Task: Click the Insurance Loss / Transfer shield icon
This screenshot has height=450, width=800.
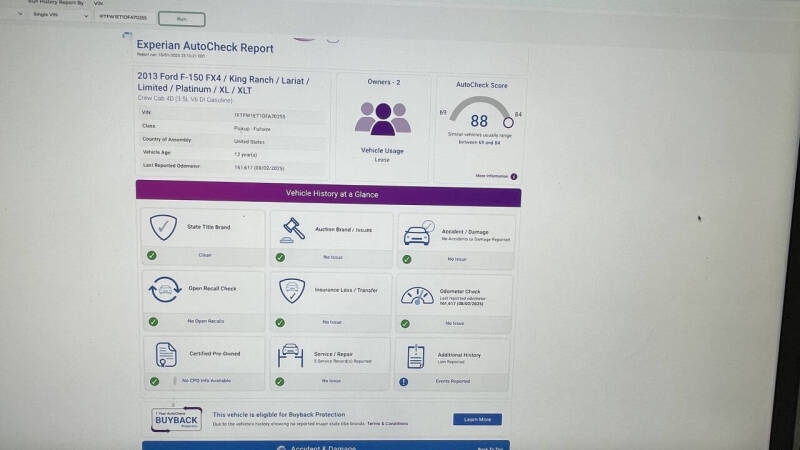Action: tap(292, 291)
